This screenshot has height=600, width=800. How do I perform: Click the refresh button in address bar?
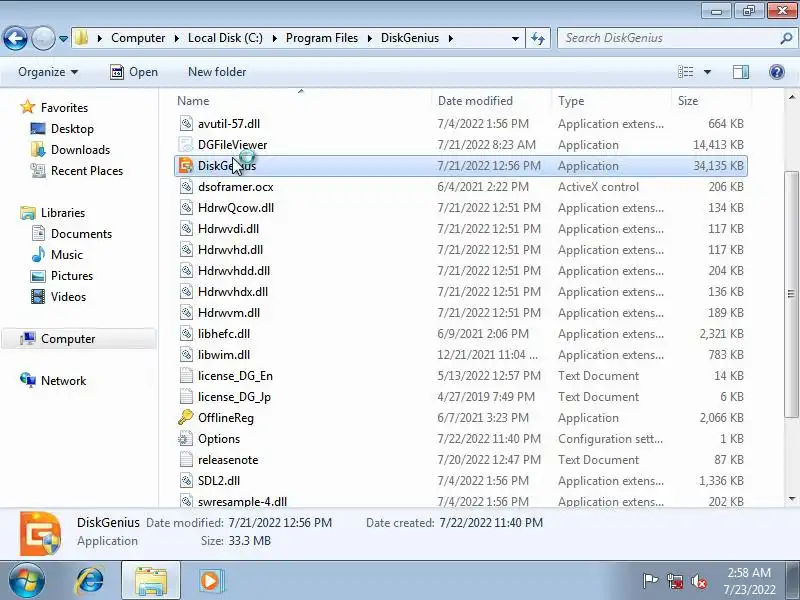point(538,38)
